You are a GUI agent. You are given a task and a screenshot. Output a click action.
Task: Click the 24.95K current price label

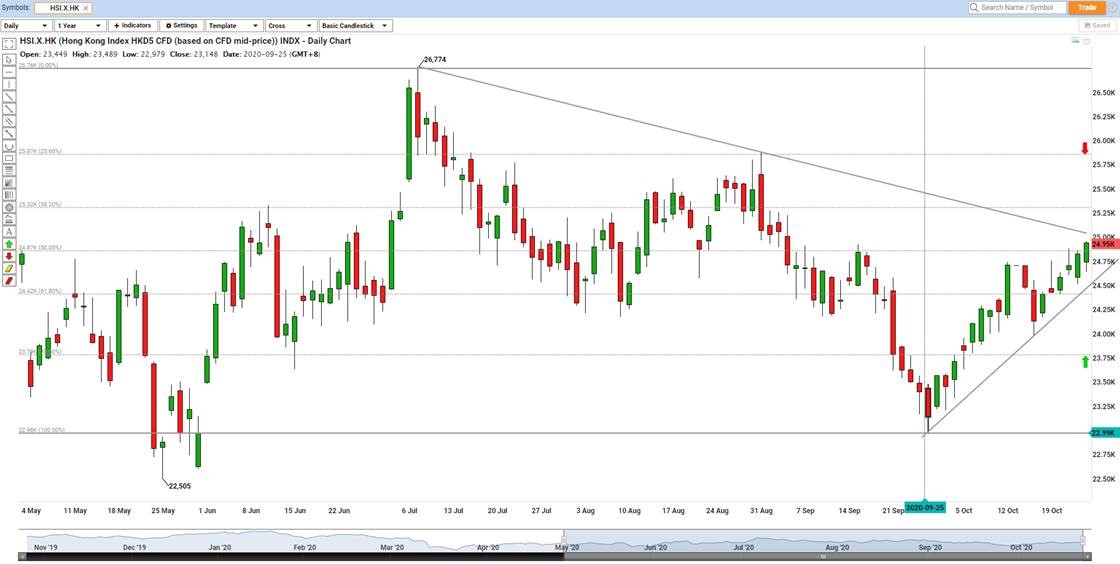1104,244
